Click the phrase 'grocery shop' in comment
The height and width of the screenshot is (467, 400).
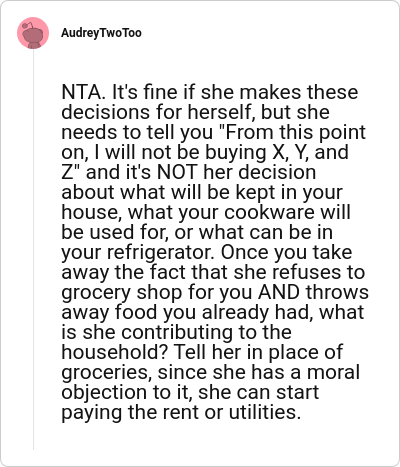(122, 293)
